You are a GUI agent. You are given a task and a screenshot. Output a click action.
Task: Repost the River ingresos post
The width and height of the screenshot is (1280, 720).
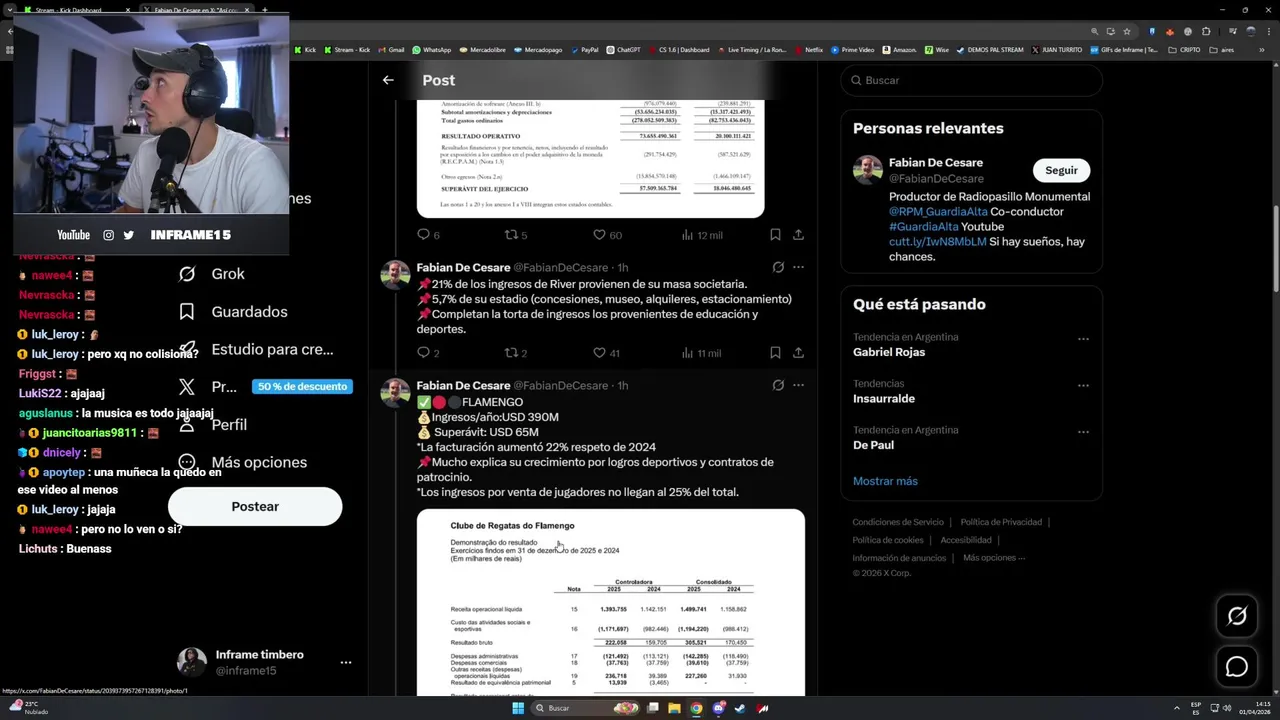[515, 353]
